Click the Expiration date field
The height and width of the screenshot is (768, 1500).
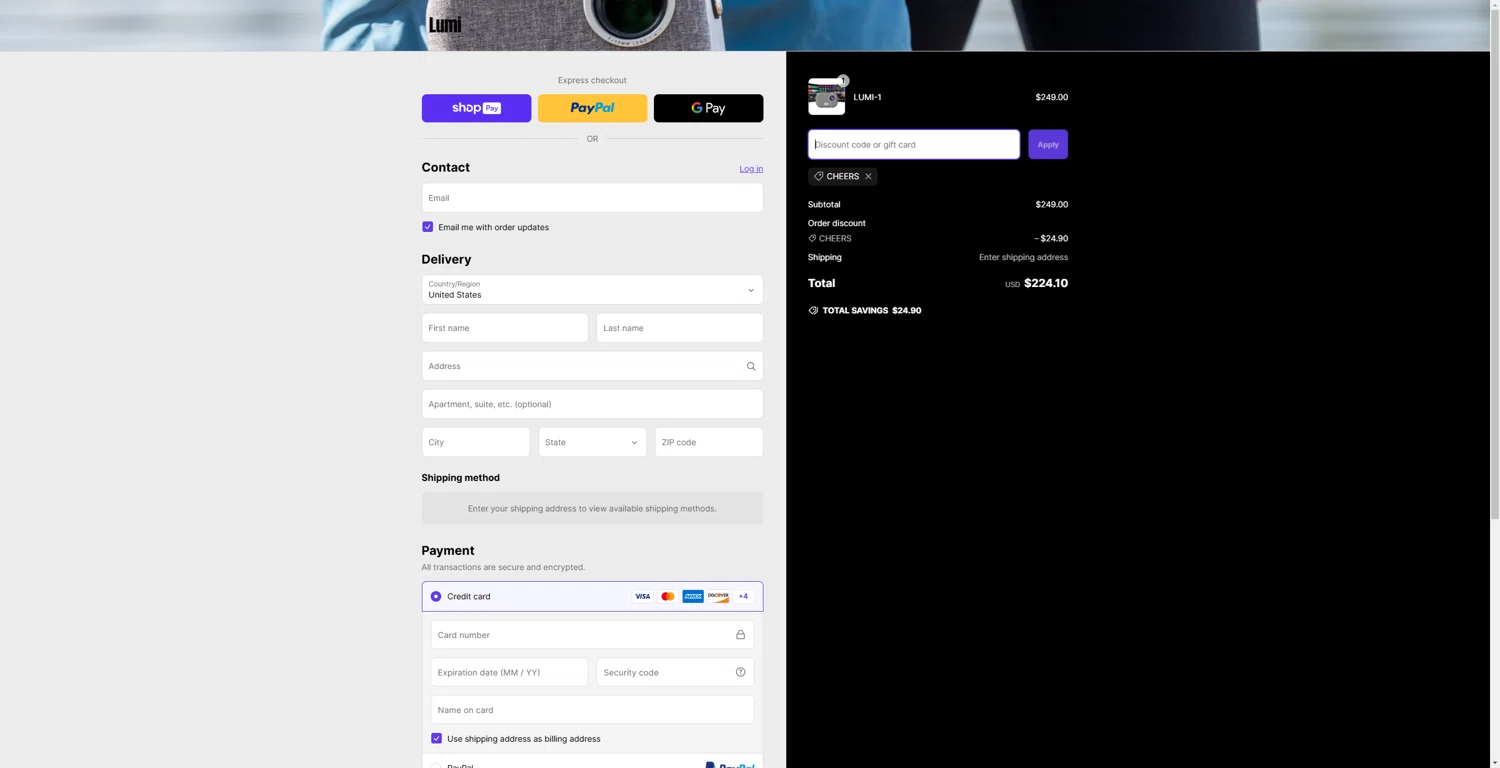(509, 672)
